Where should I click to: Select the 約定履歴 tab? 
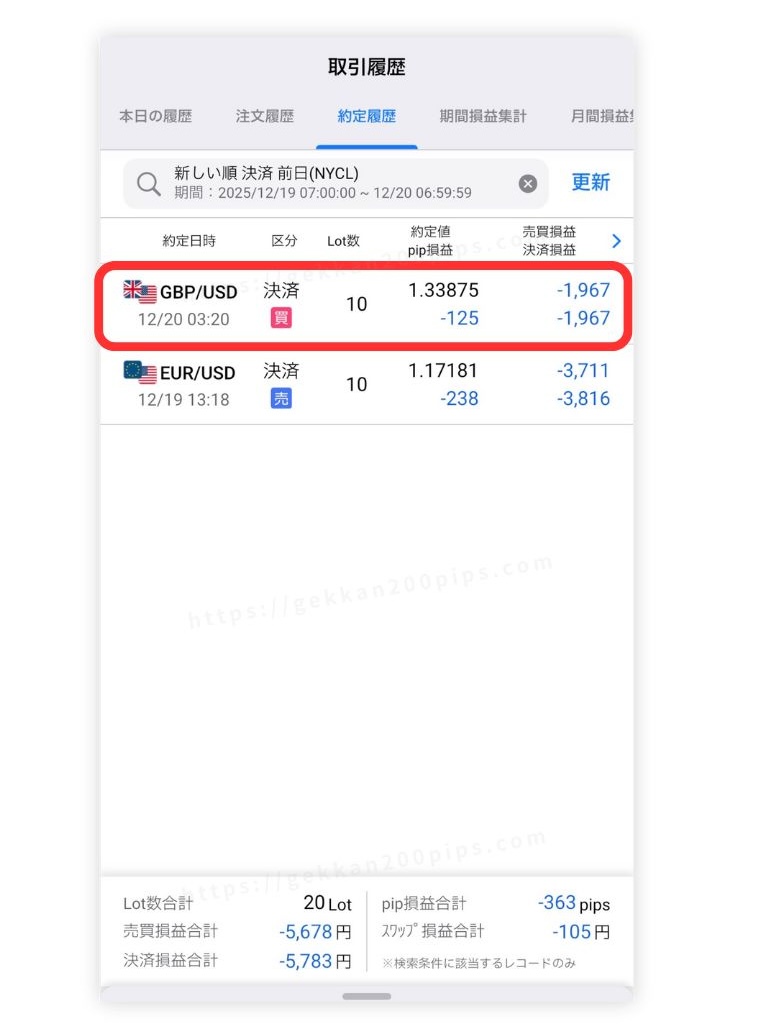click(x=366, y=116)
